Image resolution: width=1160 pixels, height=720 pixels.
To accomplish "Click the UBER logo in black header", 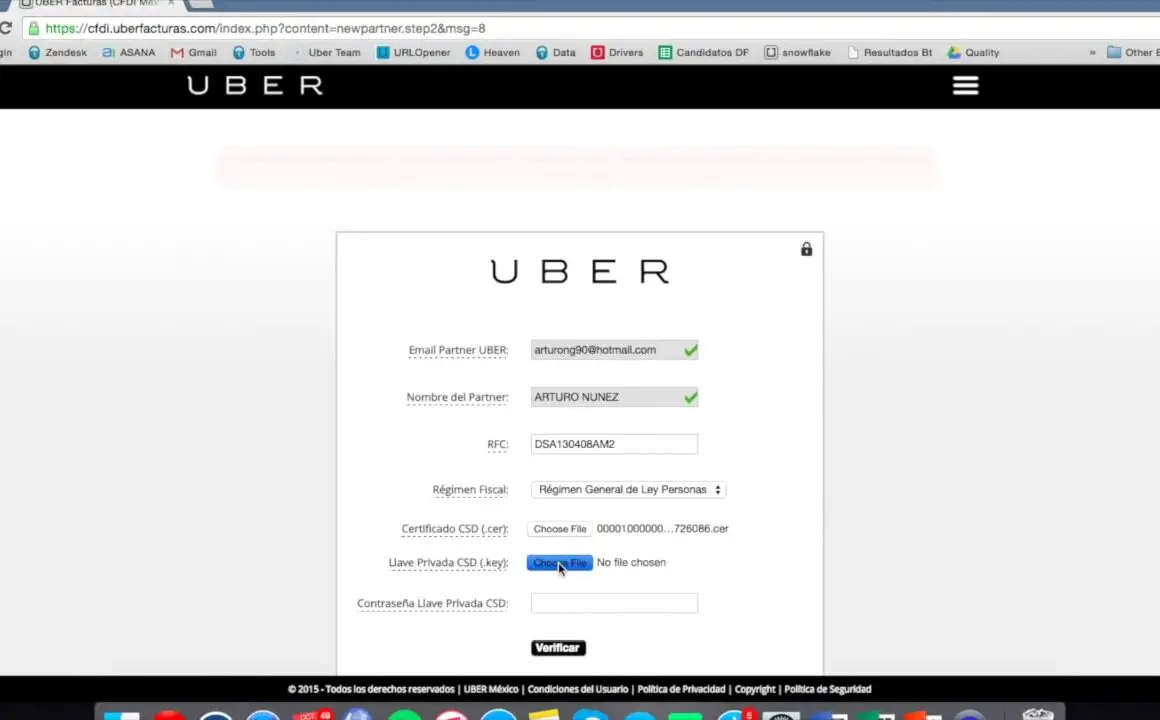I will click(x=255, y=86).
